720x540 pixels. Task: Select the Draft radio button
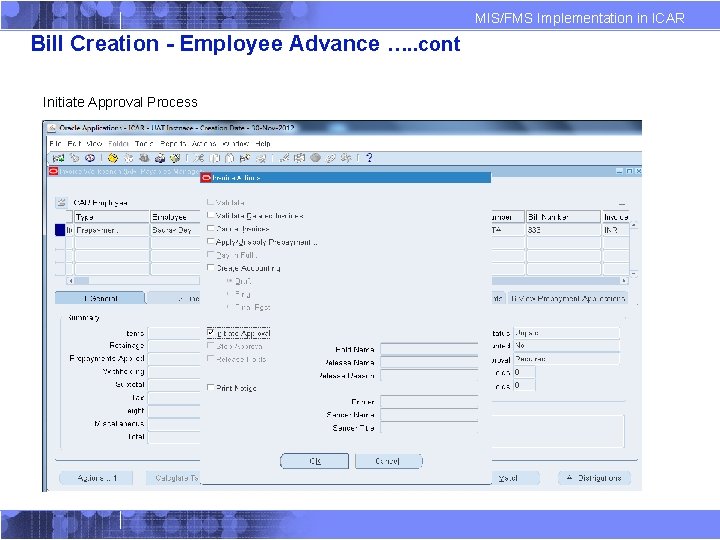tap(230, 281)
